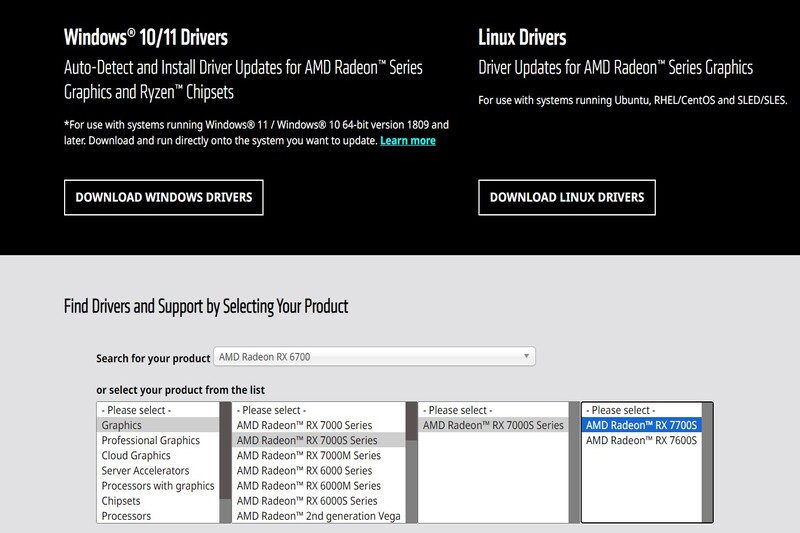Click the Download Windows Drivers button
The width and height of the screenshot is (800, 533).
[164, 197]
